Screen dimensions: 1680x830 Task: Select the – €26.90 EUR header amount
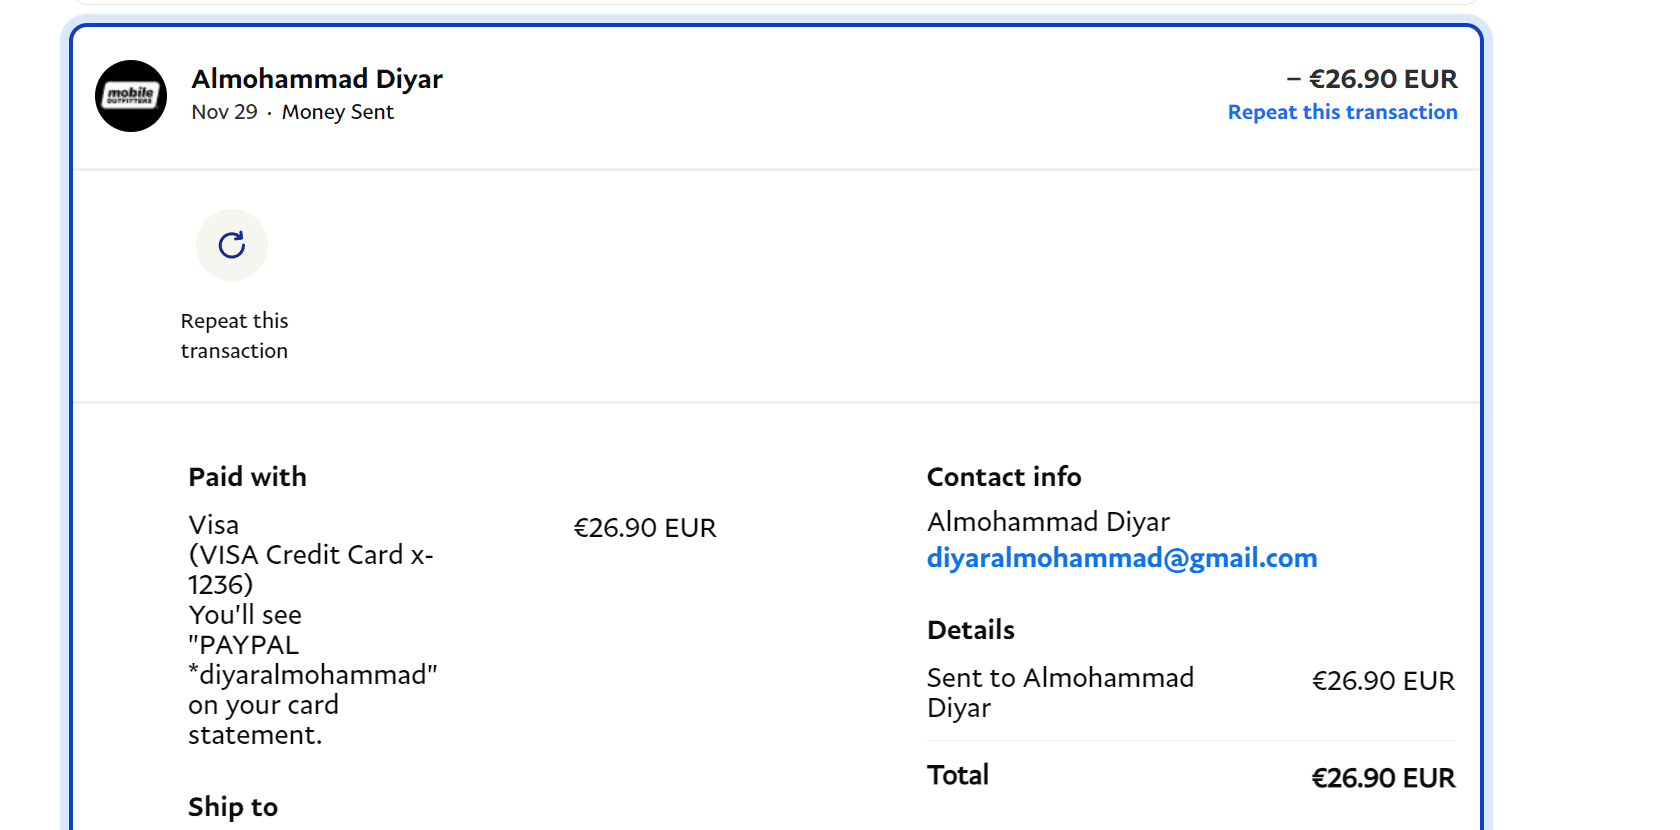click(x=1372, y=79)
